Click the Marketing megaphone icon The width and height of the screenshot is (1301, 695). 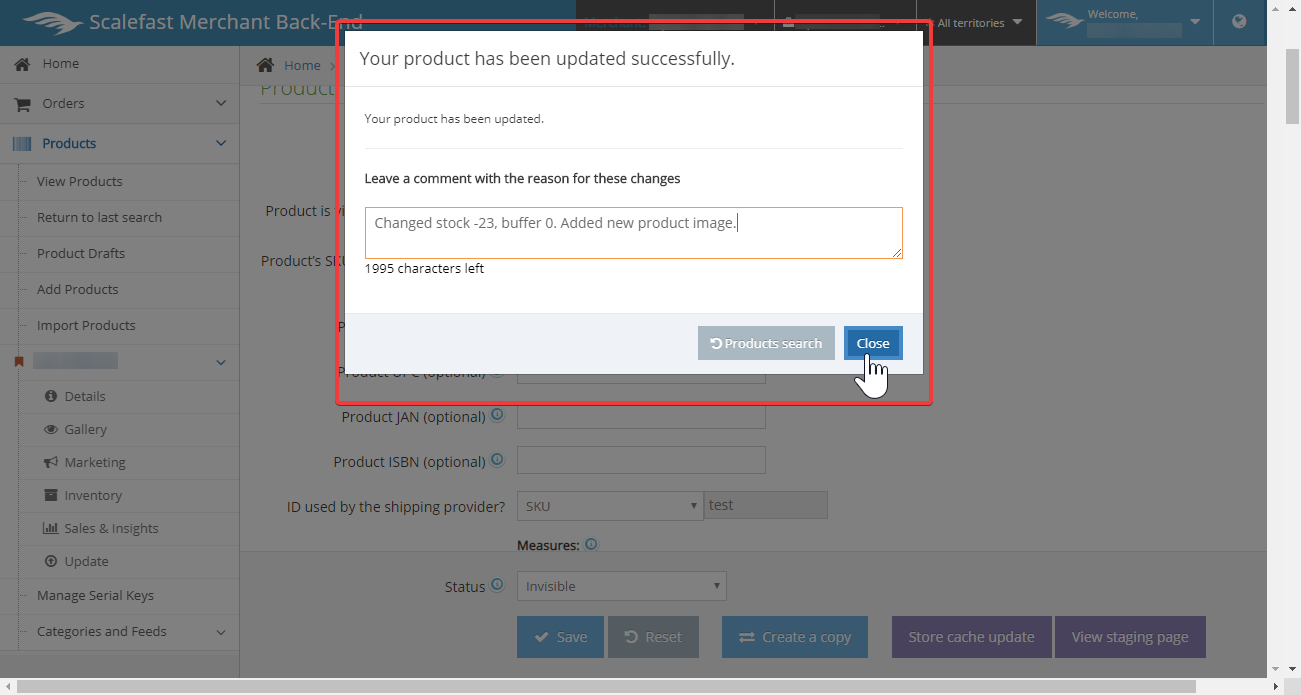coord(51,462)
